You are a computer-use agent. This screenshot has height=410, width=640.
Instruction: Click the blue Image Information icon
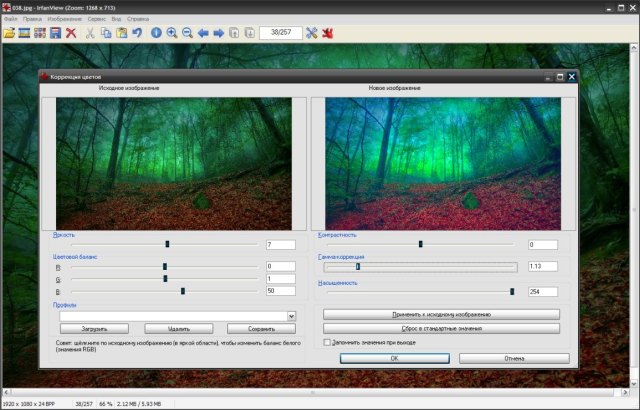156,33
